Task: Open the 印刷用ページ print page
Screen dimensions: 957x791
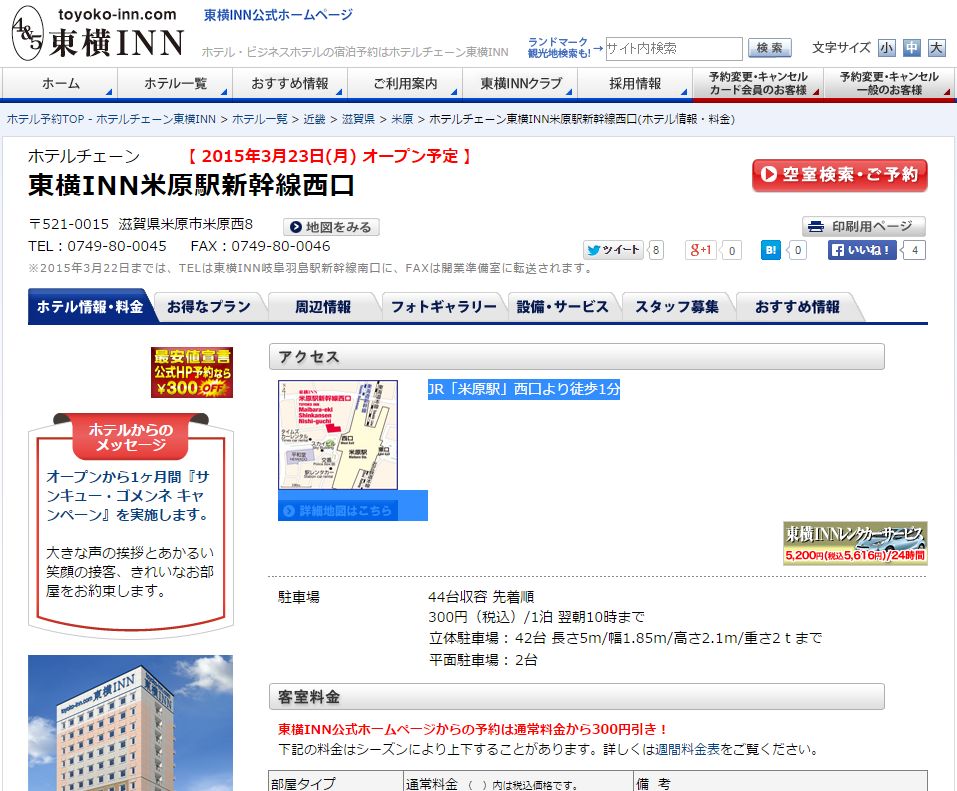Action: (x=864, y=226)
